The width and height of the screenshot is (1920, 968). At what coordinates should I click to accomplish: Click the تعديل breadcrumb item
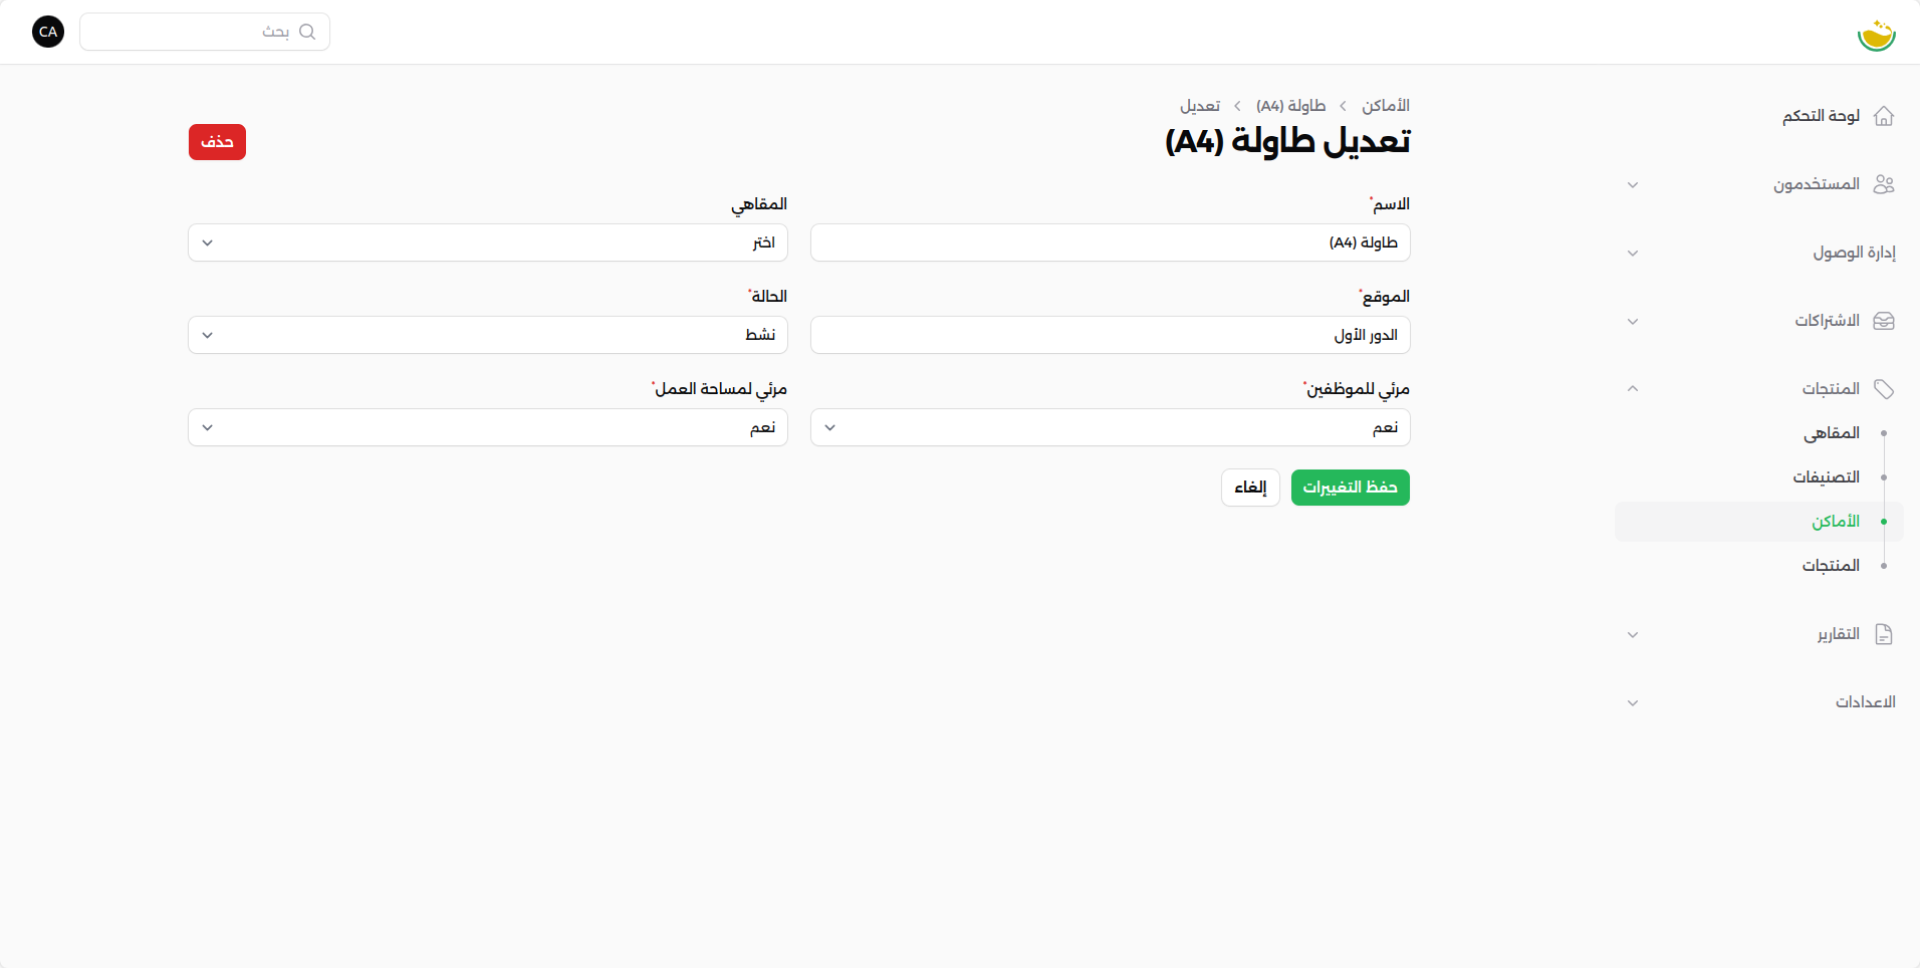1200,106
